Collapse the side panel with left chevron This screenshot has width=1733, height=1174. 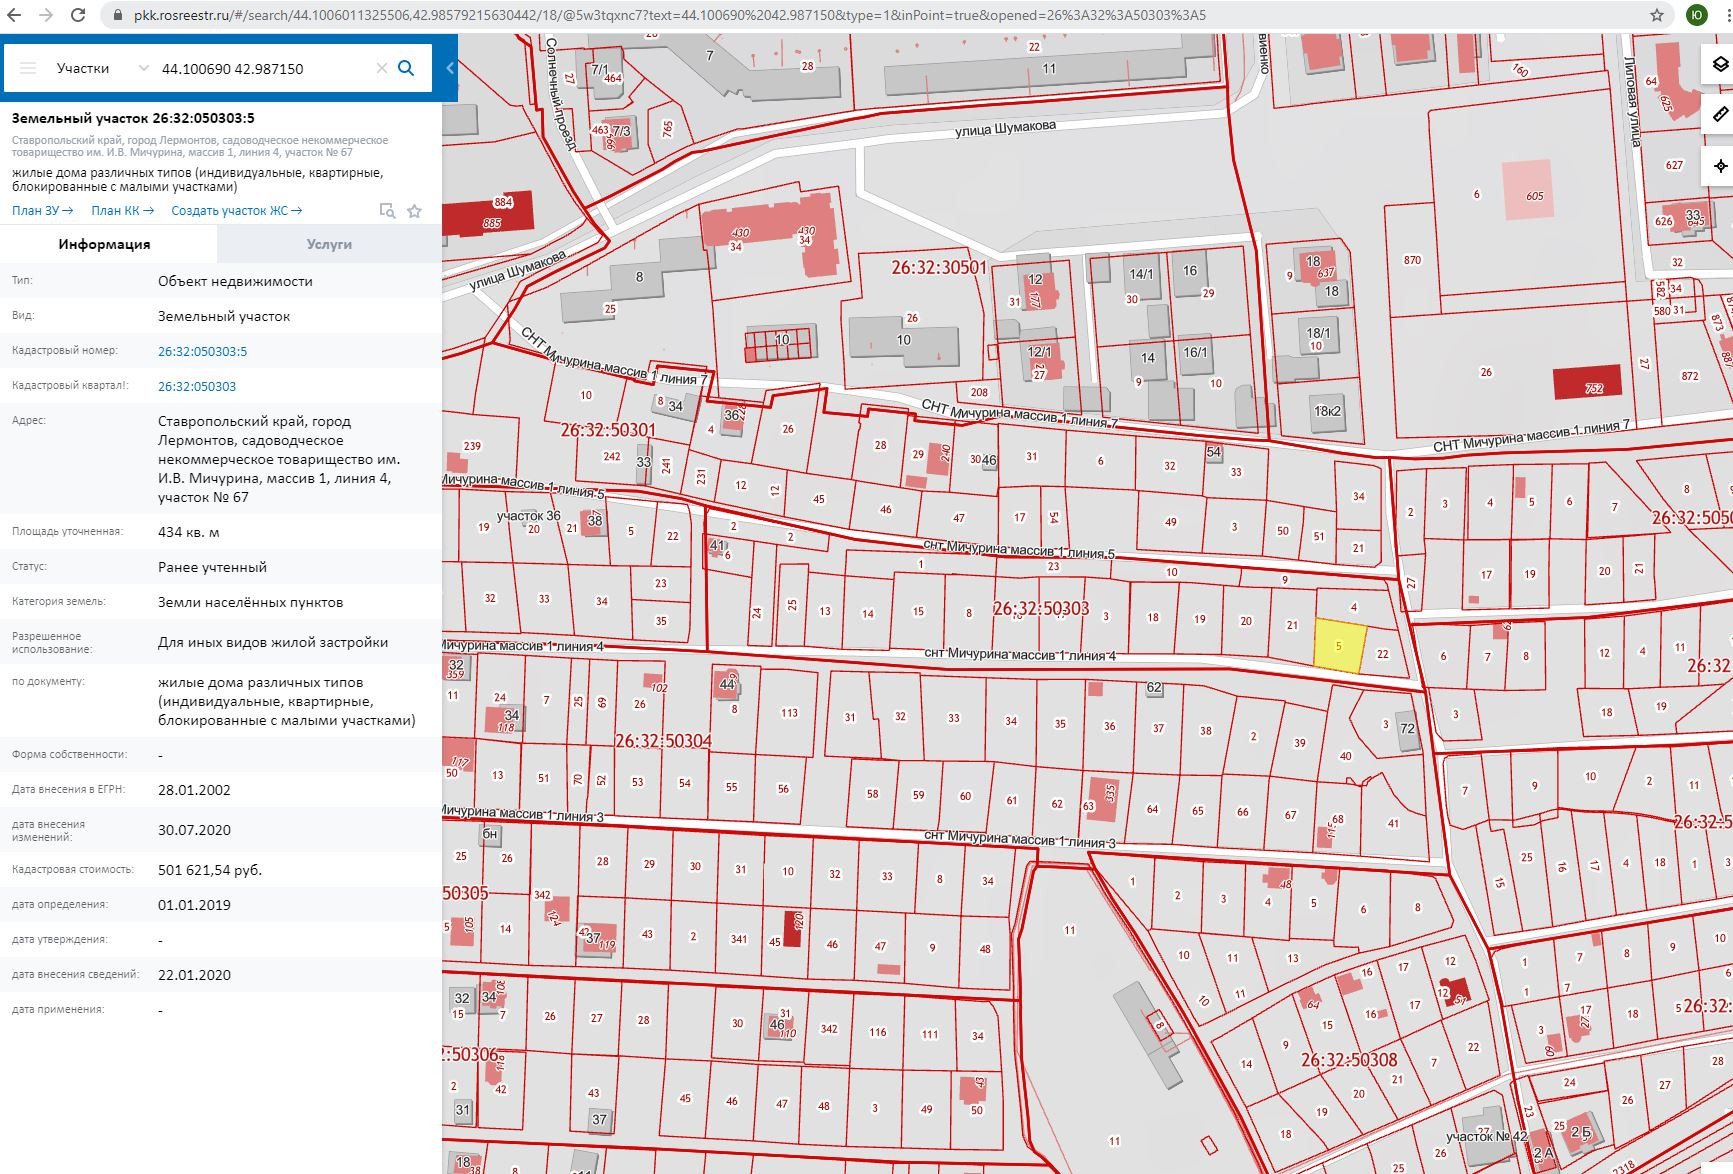[x=450, y=68]
